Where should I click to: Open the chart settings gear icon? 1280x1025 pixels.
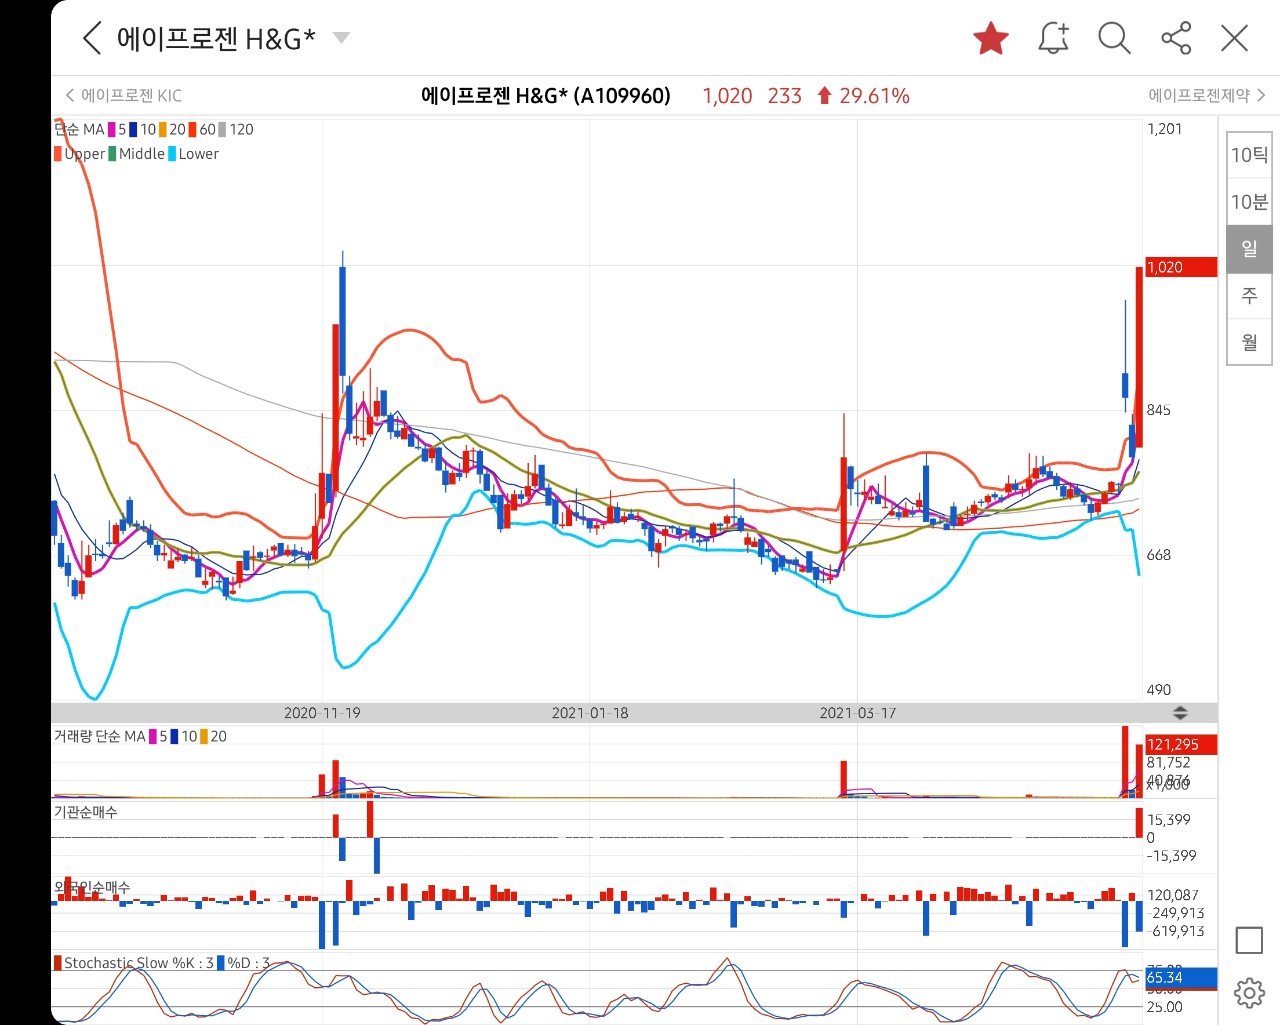point(1249,993)
